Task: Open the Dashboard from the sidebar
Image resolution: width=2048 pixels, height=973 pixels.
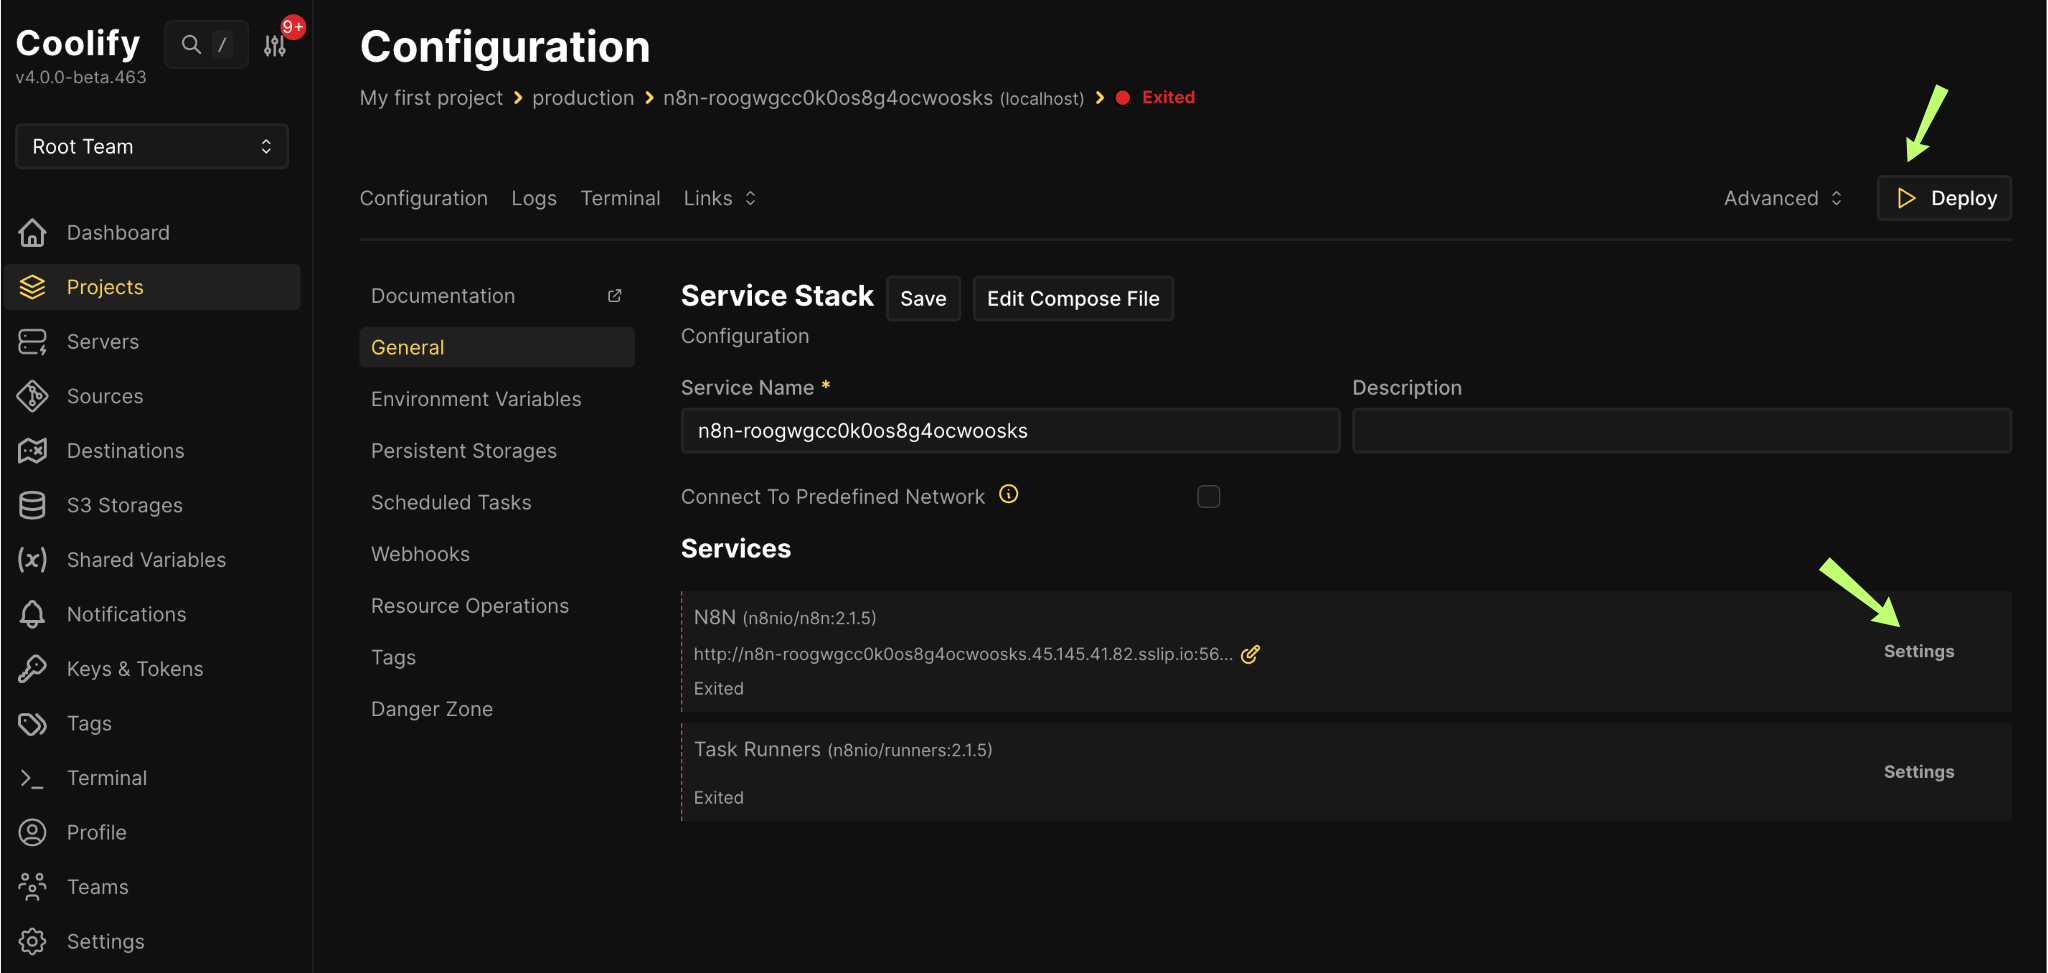Action: 118,232
